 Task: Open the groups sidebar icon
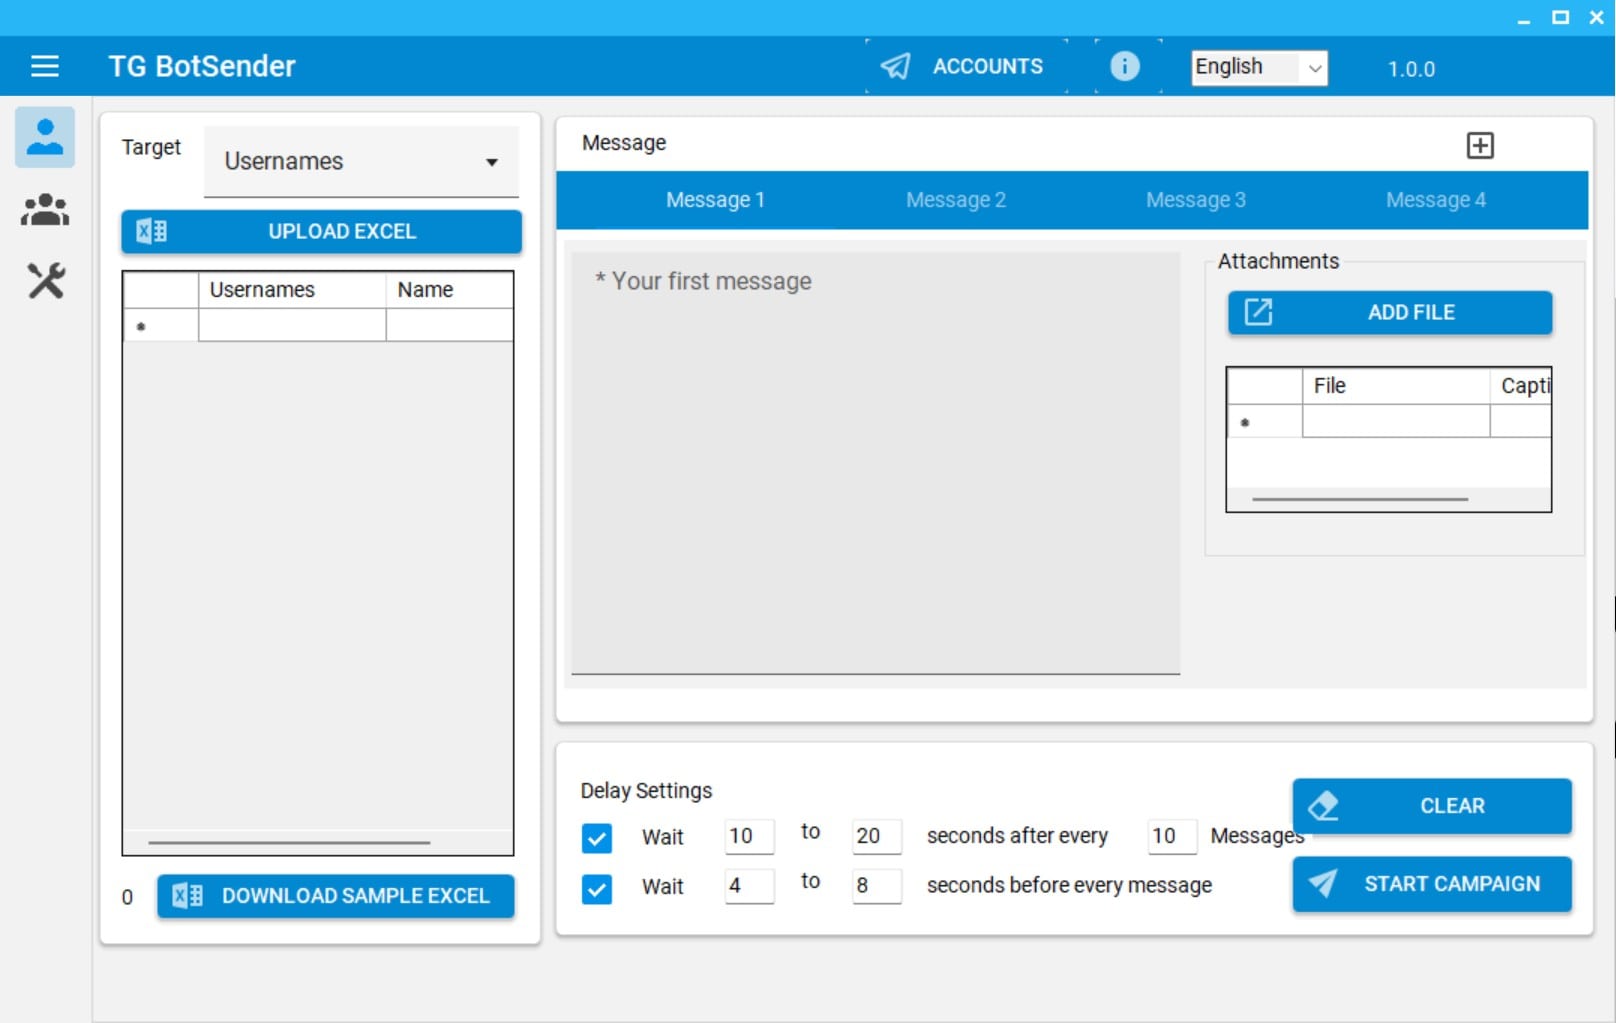(x=45, y=210)
